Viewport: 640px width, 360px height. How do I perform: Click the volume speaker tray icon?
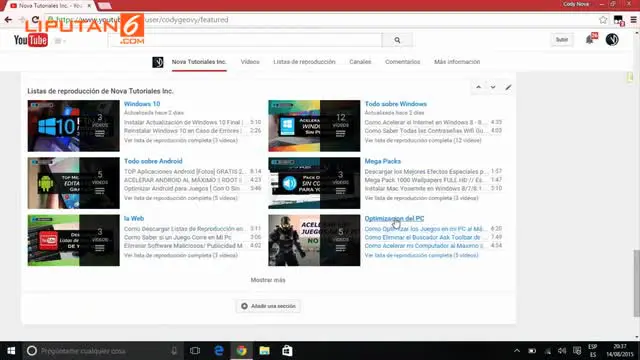562,351
